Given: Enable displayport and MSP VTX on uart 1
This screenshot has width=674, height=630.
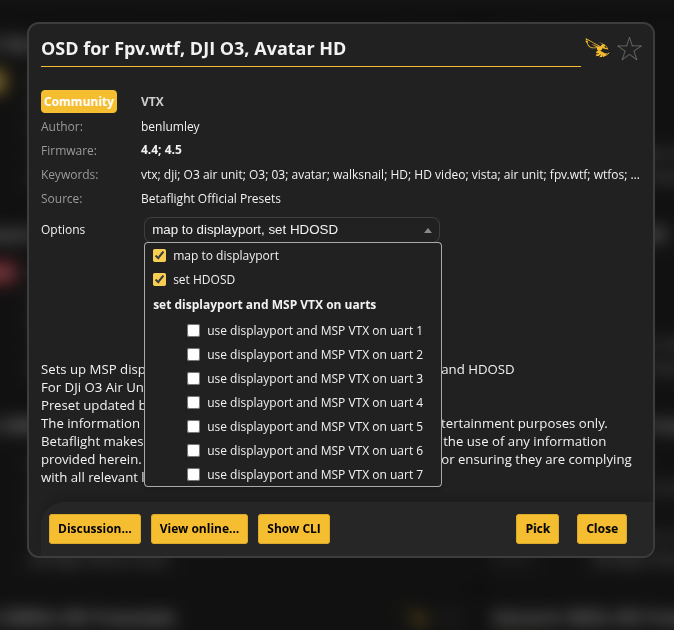Looking at the screenshot, I should point(194,331).
